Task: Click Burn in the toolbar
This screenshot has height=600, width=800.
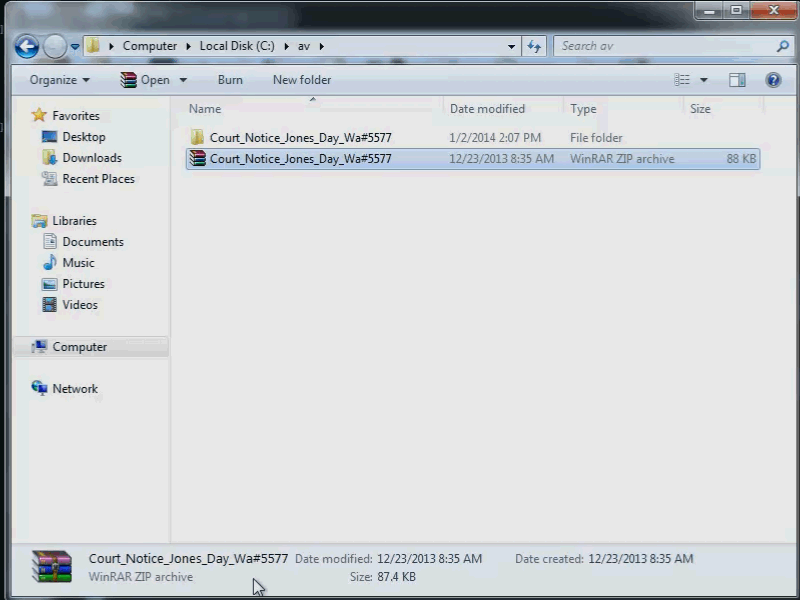Action: point(230,80)
